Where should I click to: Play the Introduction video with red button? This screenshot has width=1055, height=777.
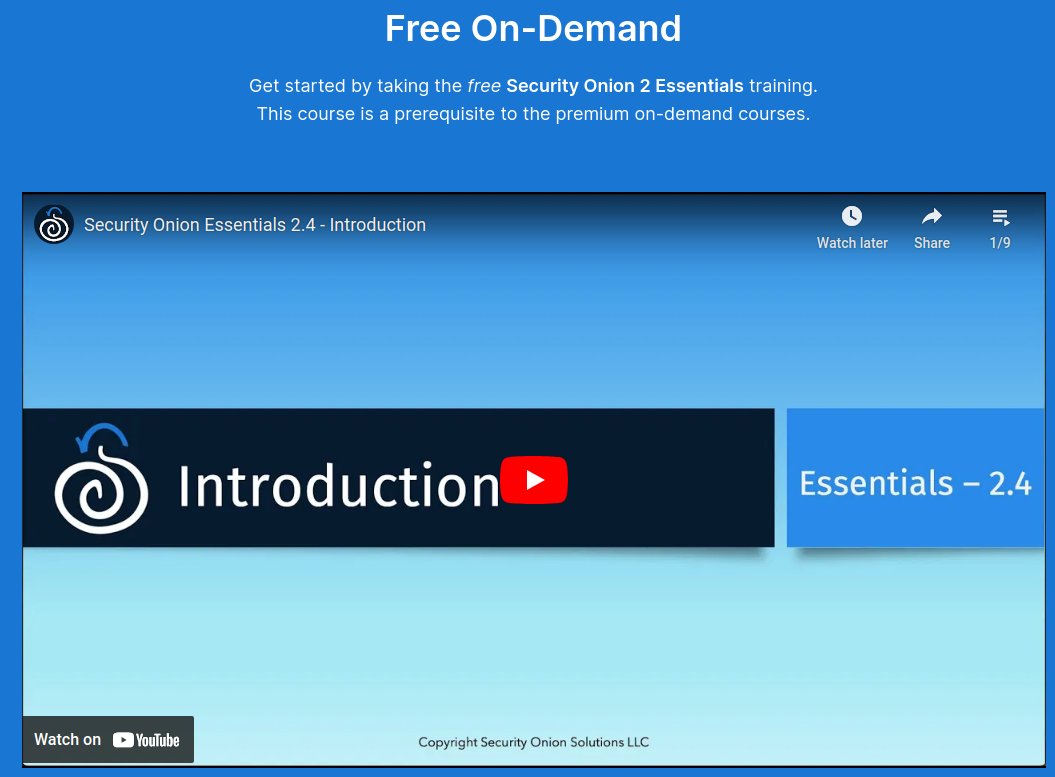534,480
